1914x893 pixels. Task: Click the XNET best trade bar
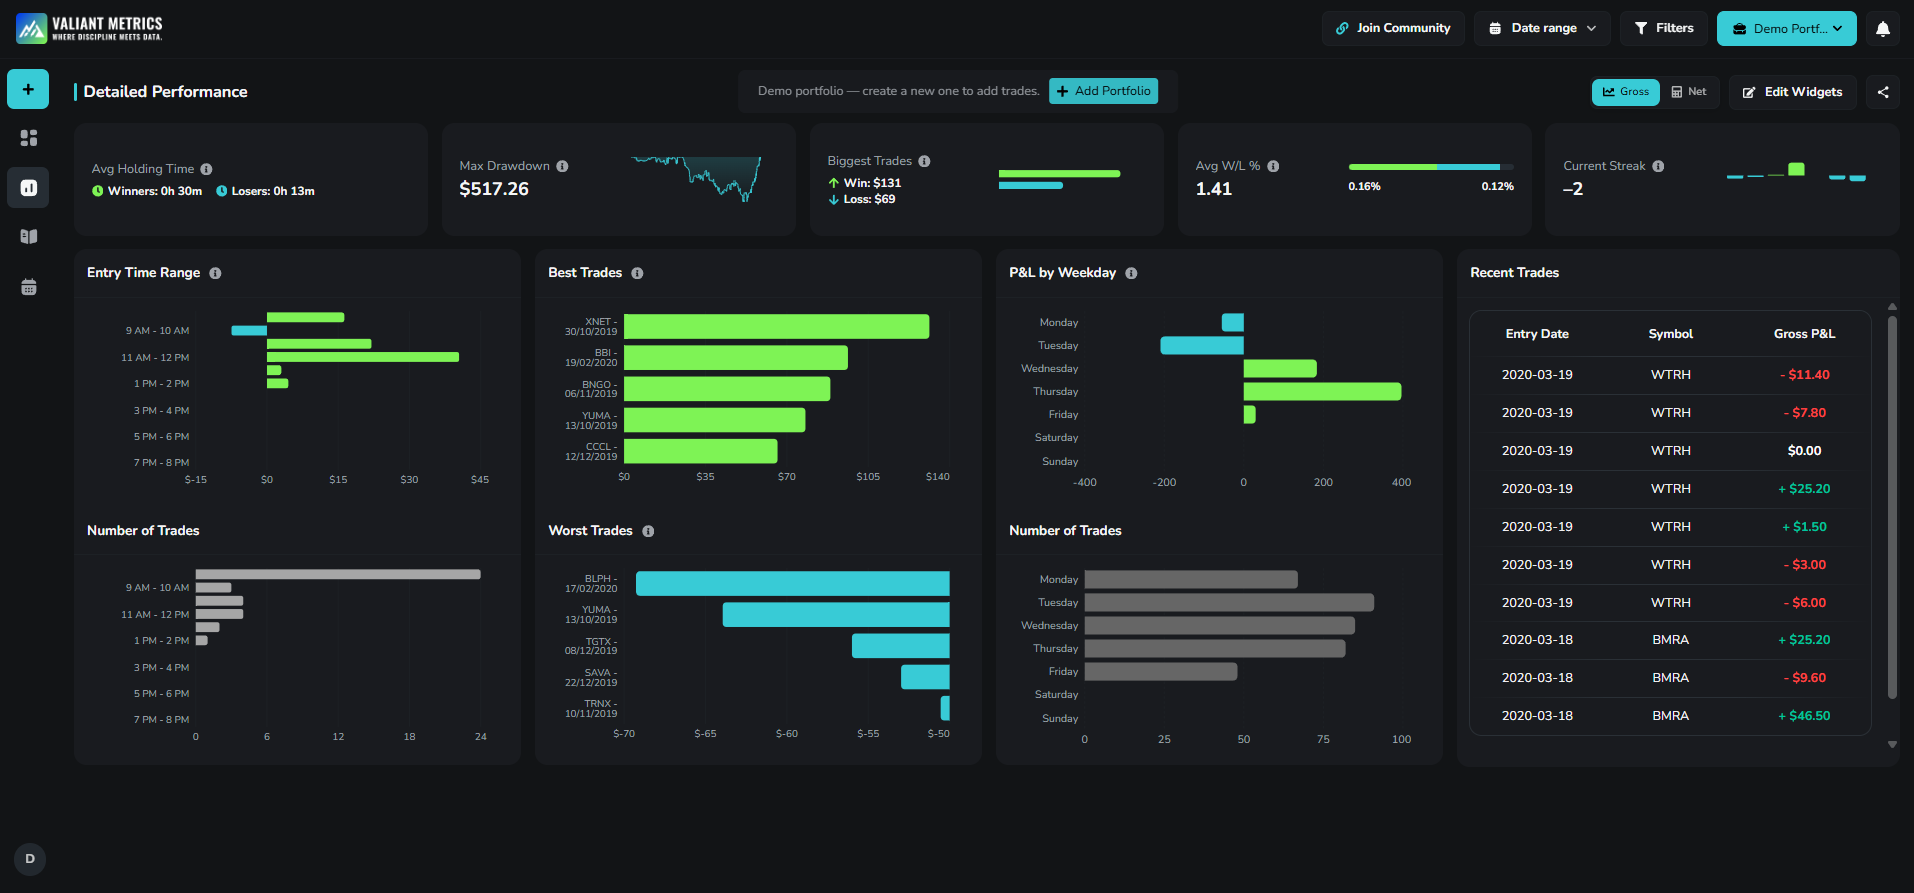pyautogui.click(x=776, y=327)
